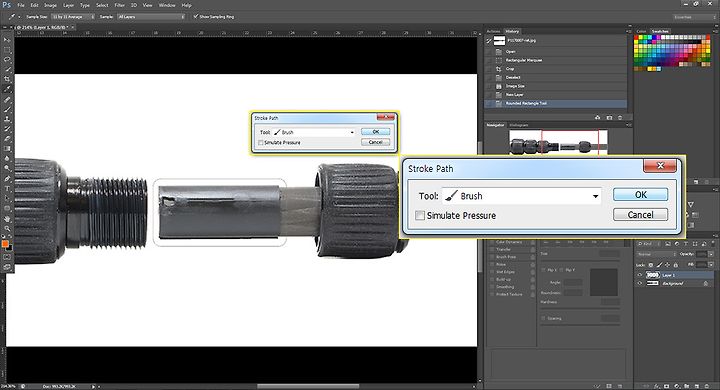Select the Rectangular Marquee tool

pos(7,50)
